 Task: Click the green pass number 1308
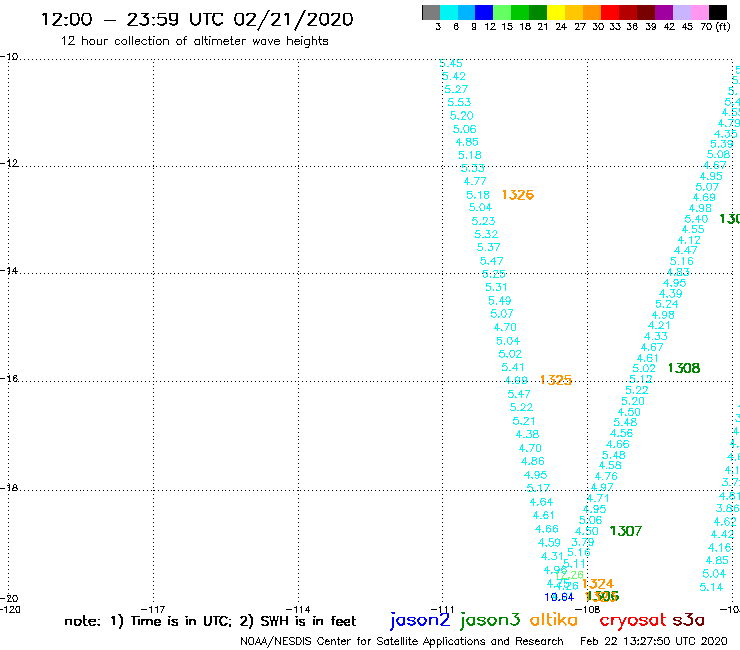(x=684, y=368)
